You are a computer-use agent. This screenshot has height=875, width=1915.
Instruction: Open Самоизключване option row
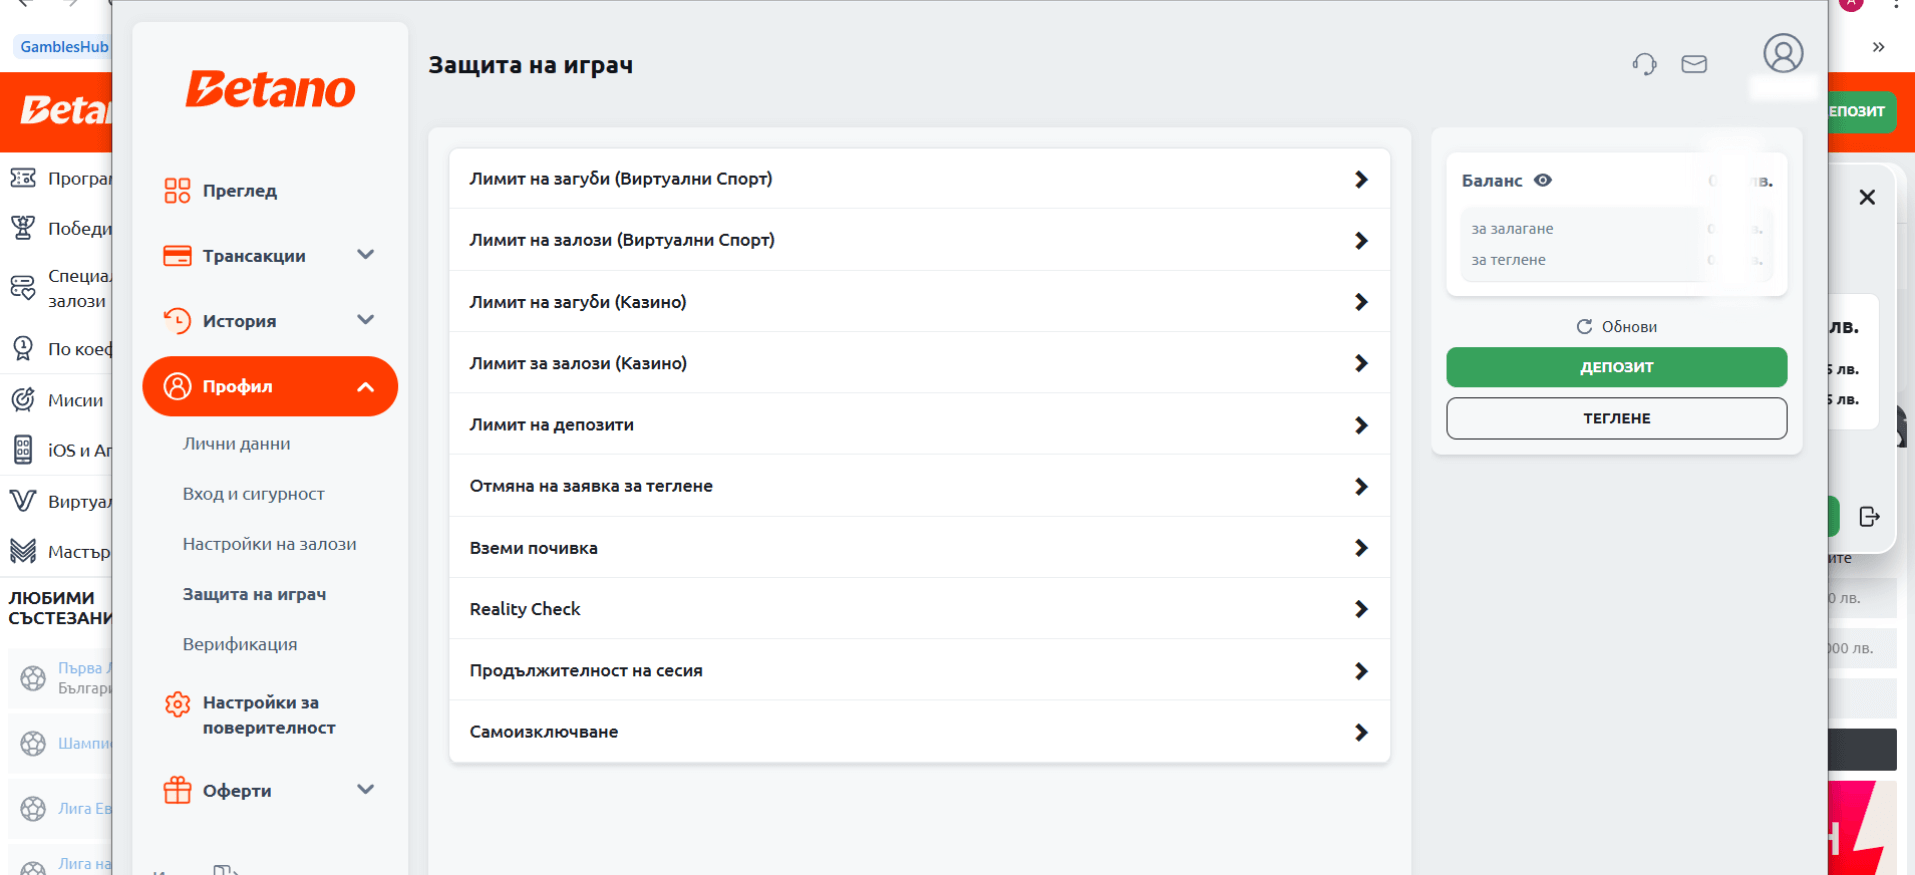(919, 732)
